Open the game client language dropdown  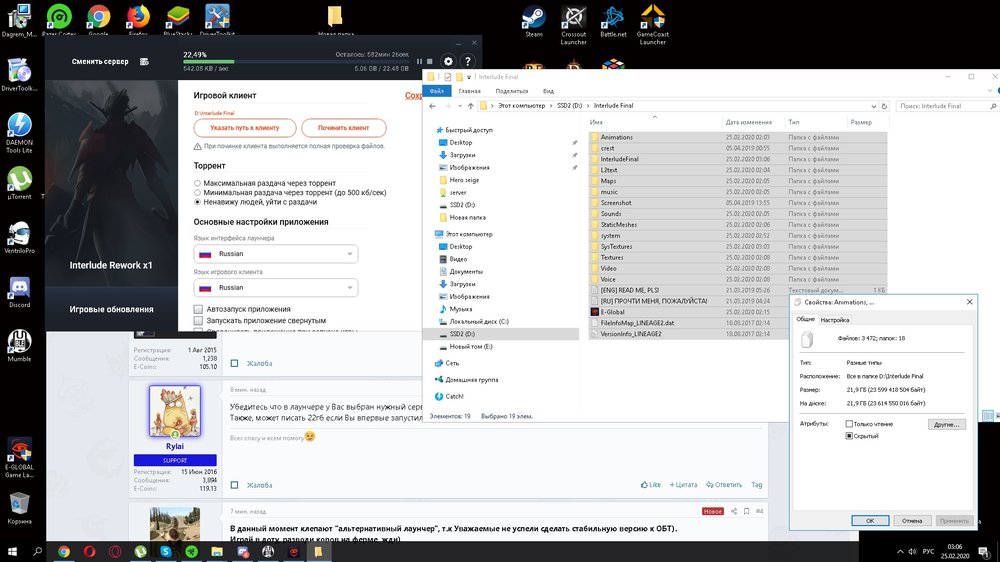click(x=275, y=287)
